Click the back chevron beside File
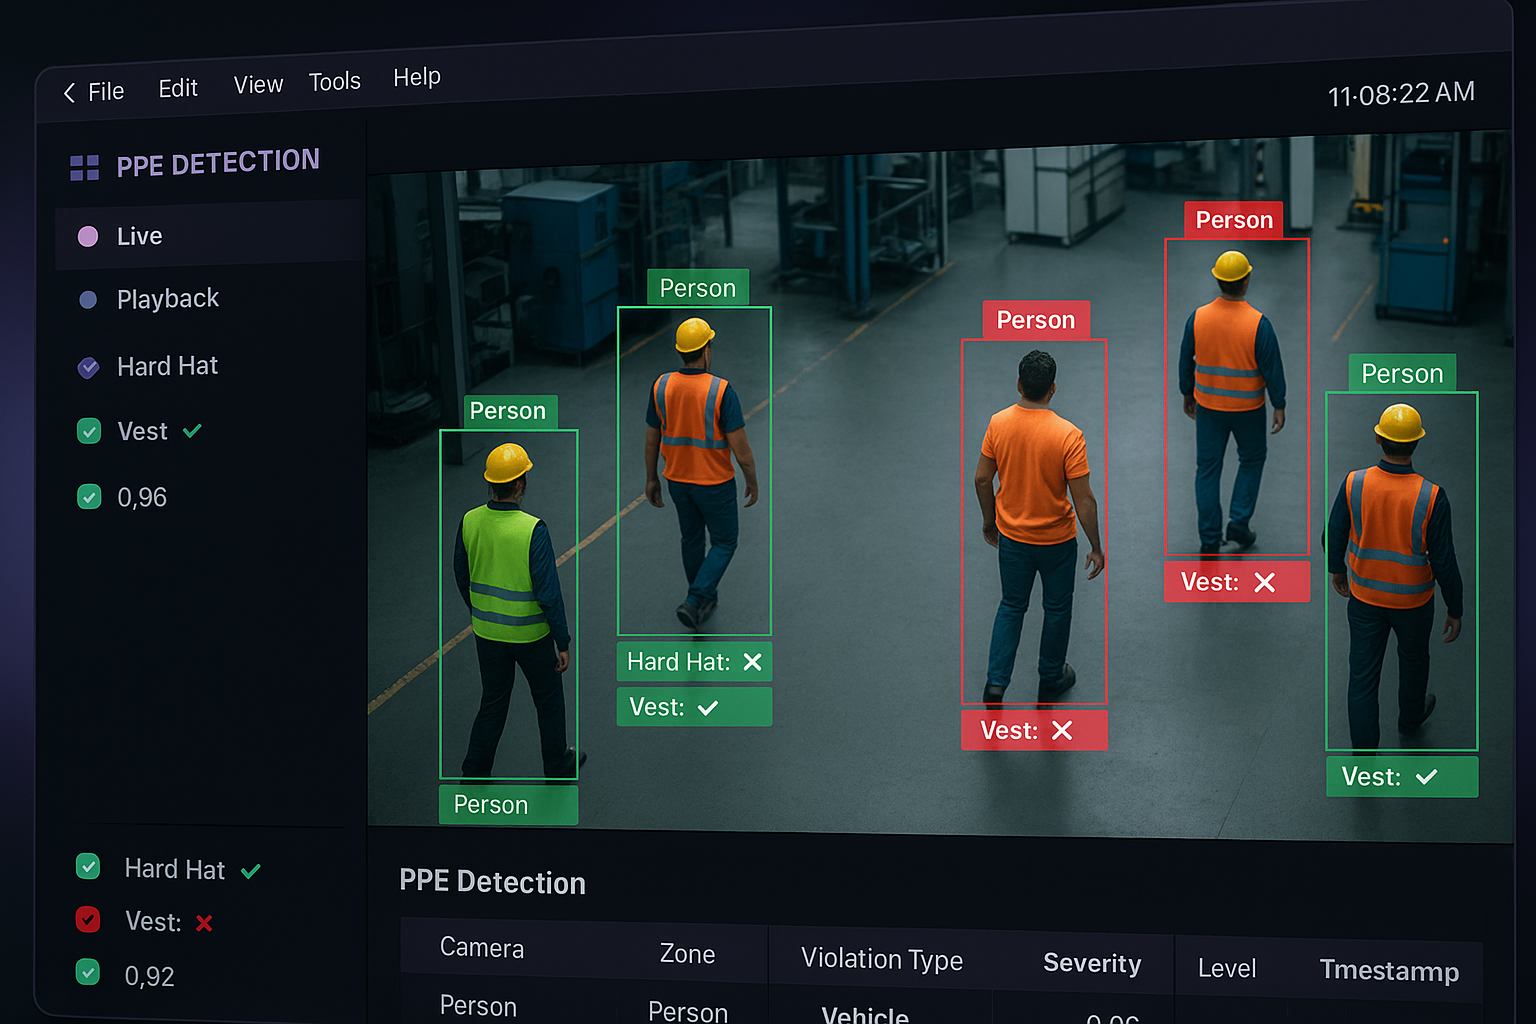This screenshot has height=1024, width=1536. 69,93
